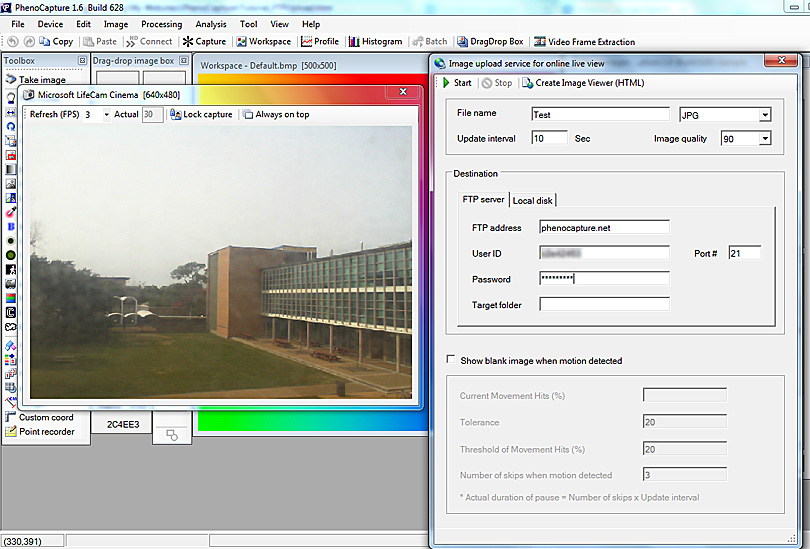Screen dimensions: 810x549
Task: Click the Profile toolbar icon
Action: pyautogui.click(x=319, y=42)
